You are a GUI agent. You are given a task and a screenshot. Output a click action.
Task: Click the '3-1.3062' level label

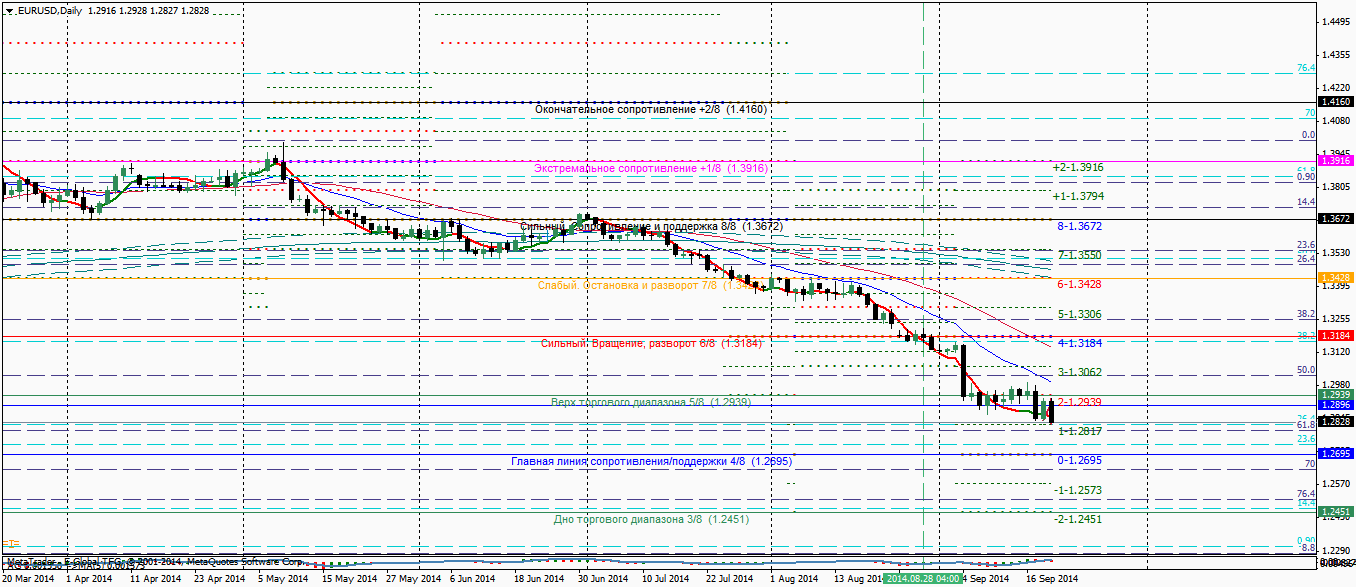click(1080, 371)
